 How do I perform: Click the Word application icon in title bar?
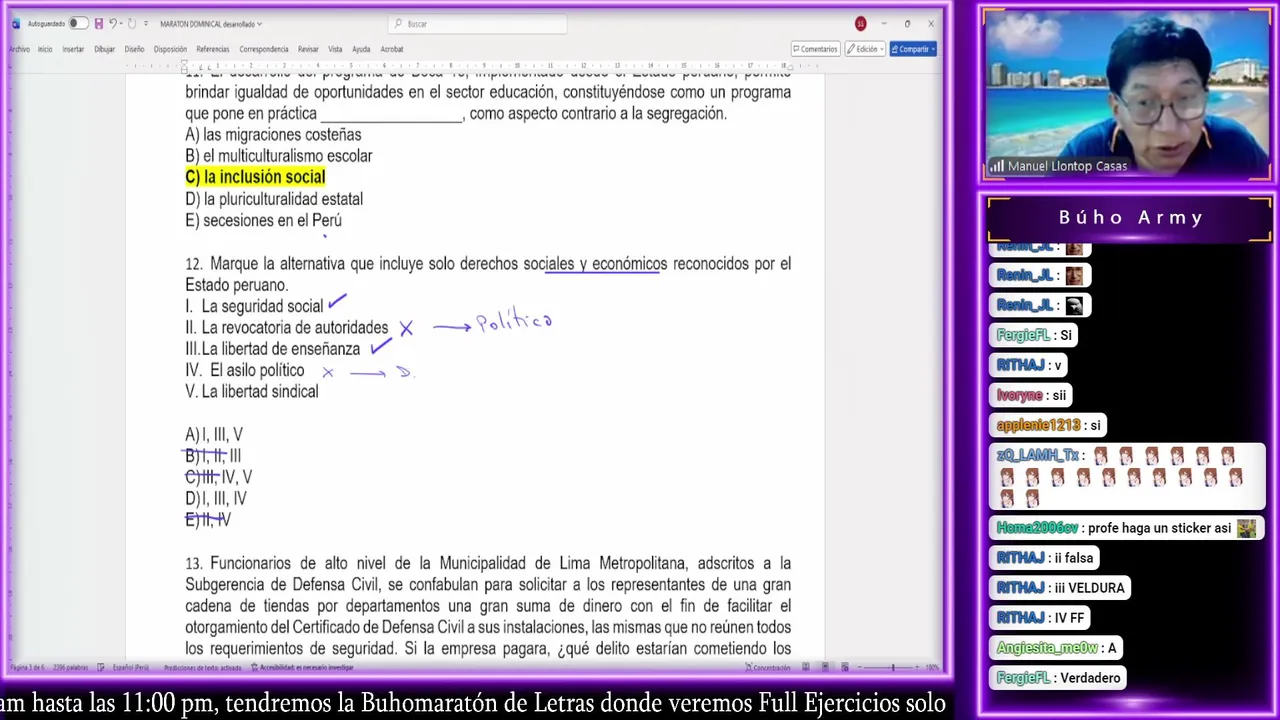point(15,24)
